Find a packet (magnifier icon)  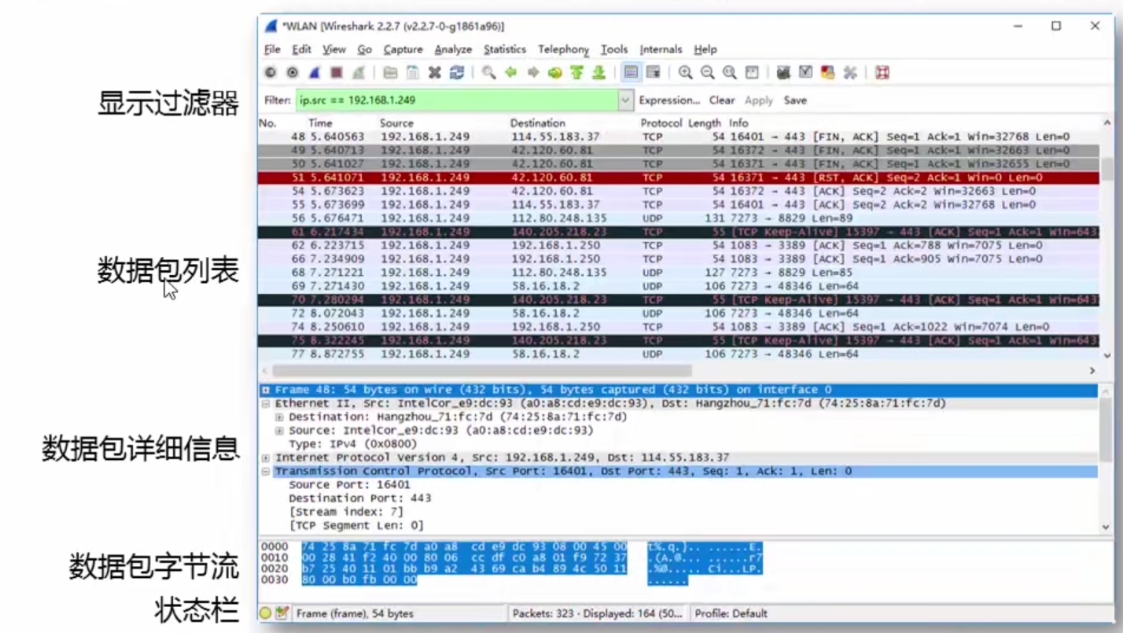[x=488, y=72]
